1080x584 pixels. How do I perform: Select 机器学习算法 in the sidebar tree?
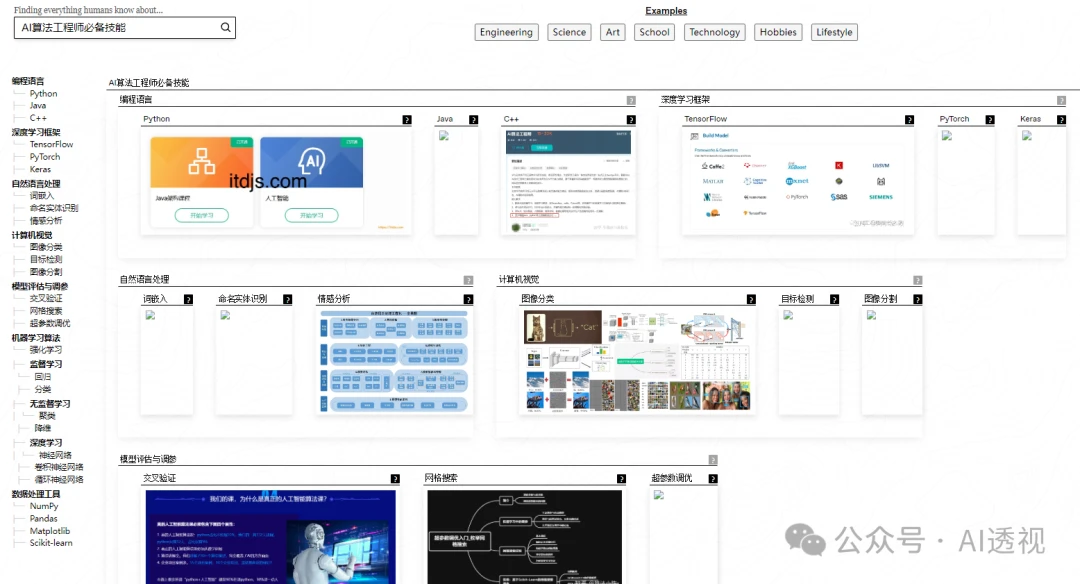tap(36, 338)
